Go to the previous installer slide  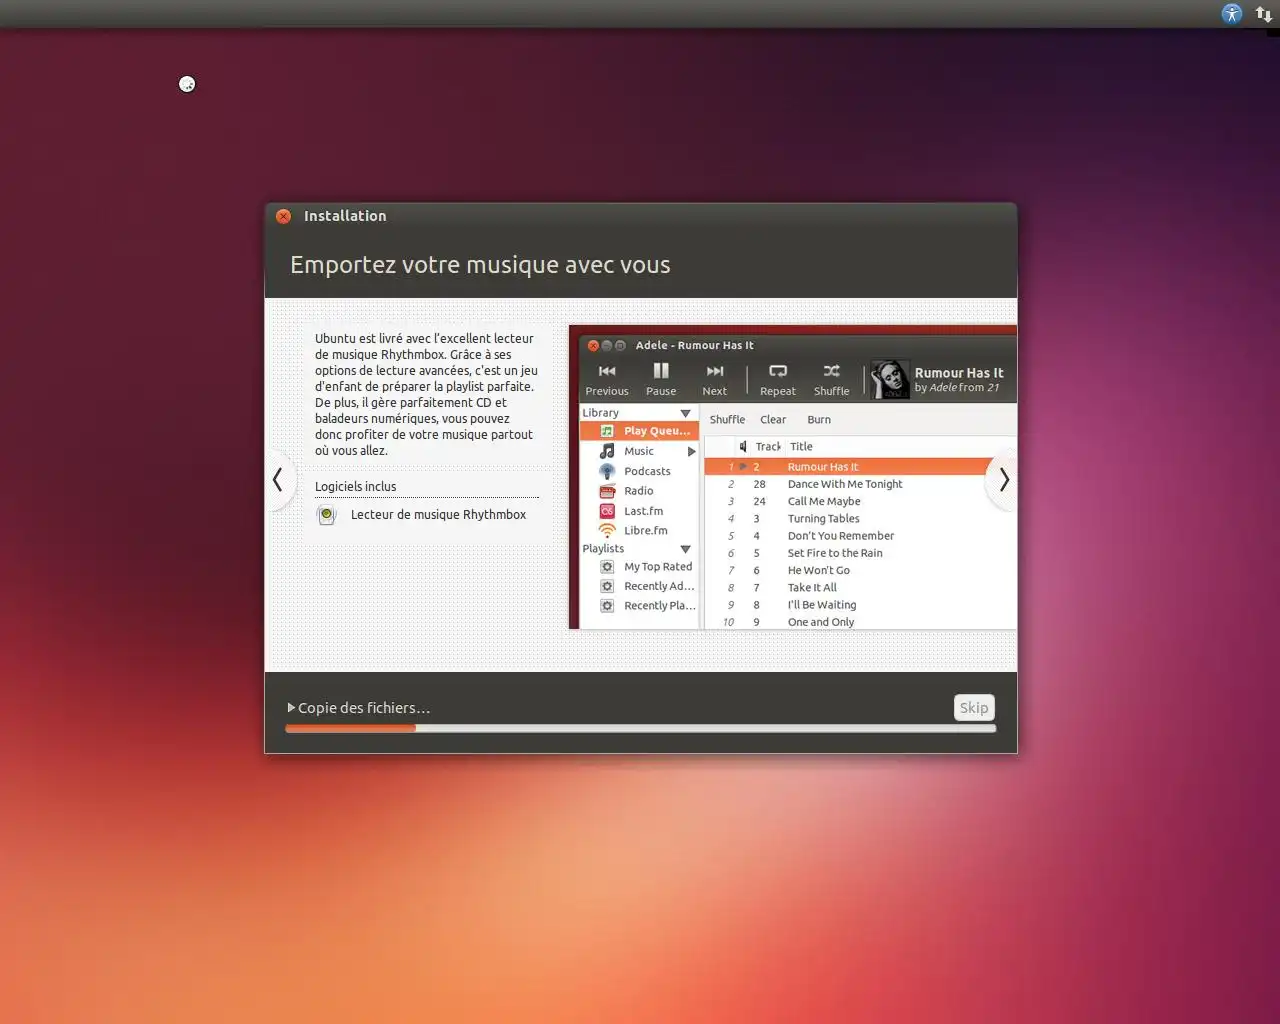click(278, 480)
